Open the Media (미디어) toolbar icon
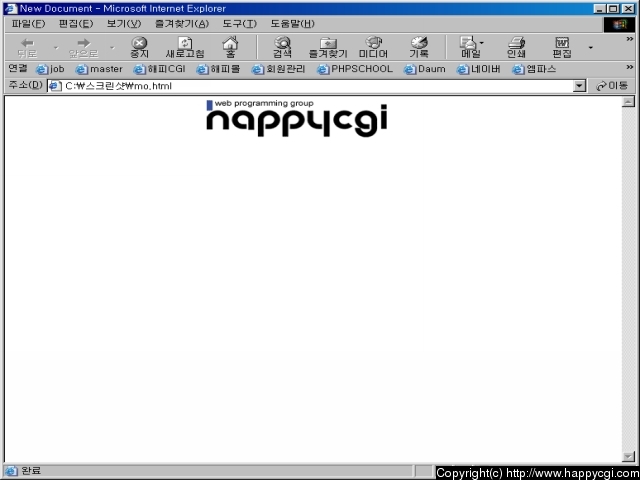 (x=373, y=47)
